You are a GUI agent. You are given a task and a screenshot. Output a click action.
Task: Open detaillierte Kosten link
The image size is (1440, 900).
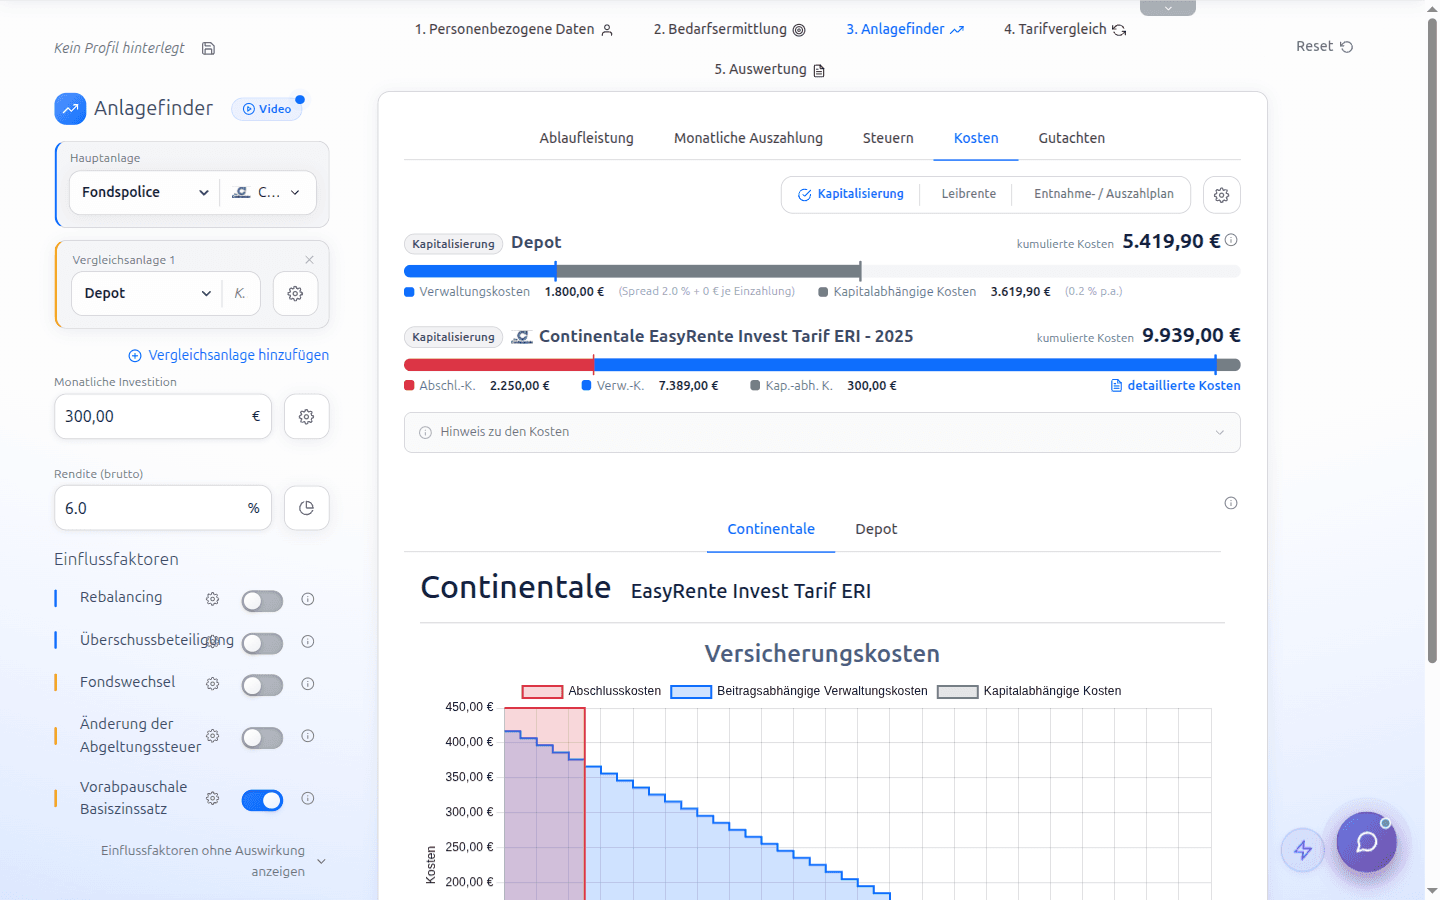pyautogui.click(x=1175, y=385)
